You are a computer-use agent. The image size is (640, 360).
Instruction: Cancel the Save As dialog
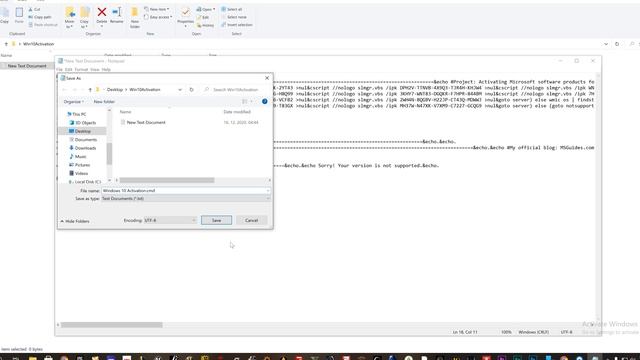tap(251, 220)
